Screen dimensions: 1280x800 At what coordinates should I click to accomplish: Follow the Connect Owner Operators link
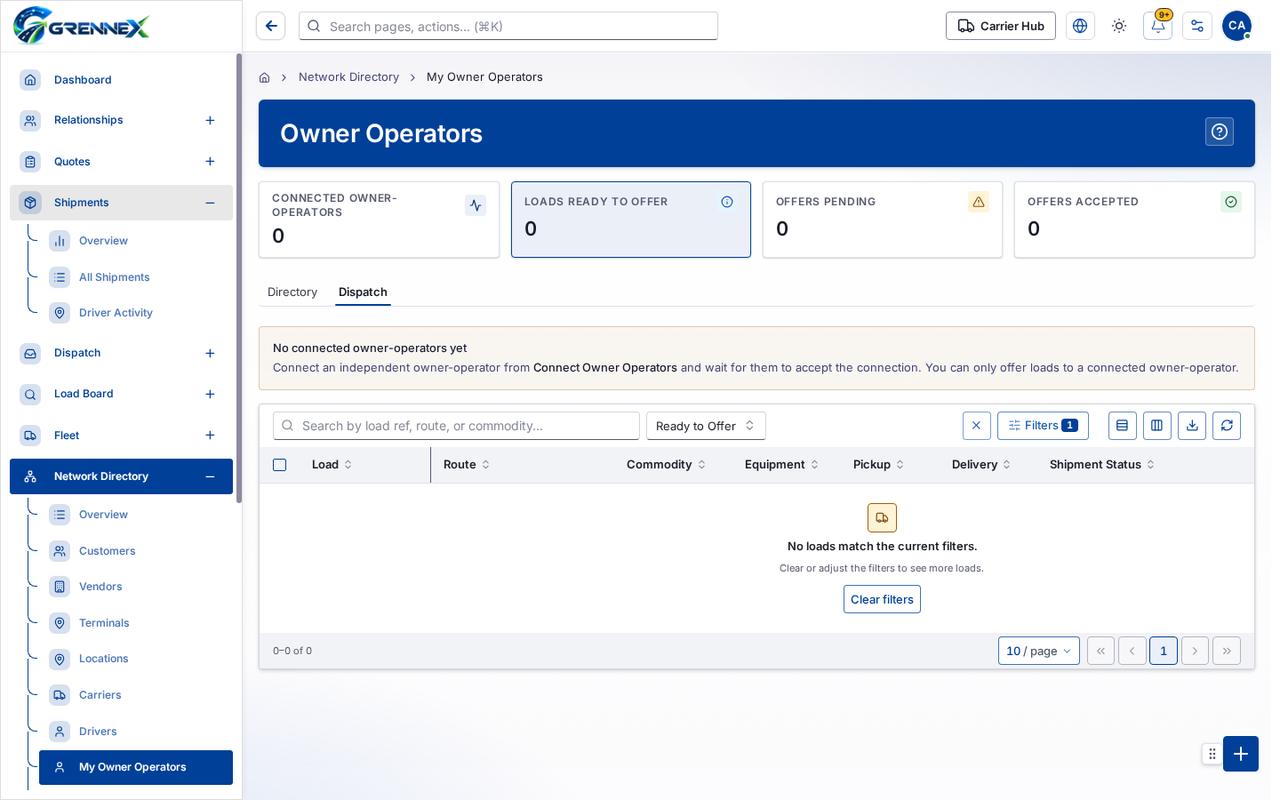(x=605, y=368)
